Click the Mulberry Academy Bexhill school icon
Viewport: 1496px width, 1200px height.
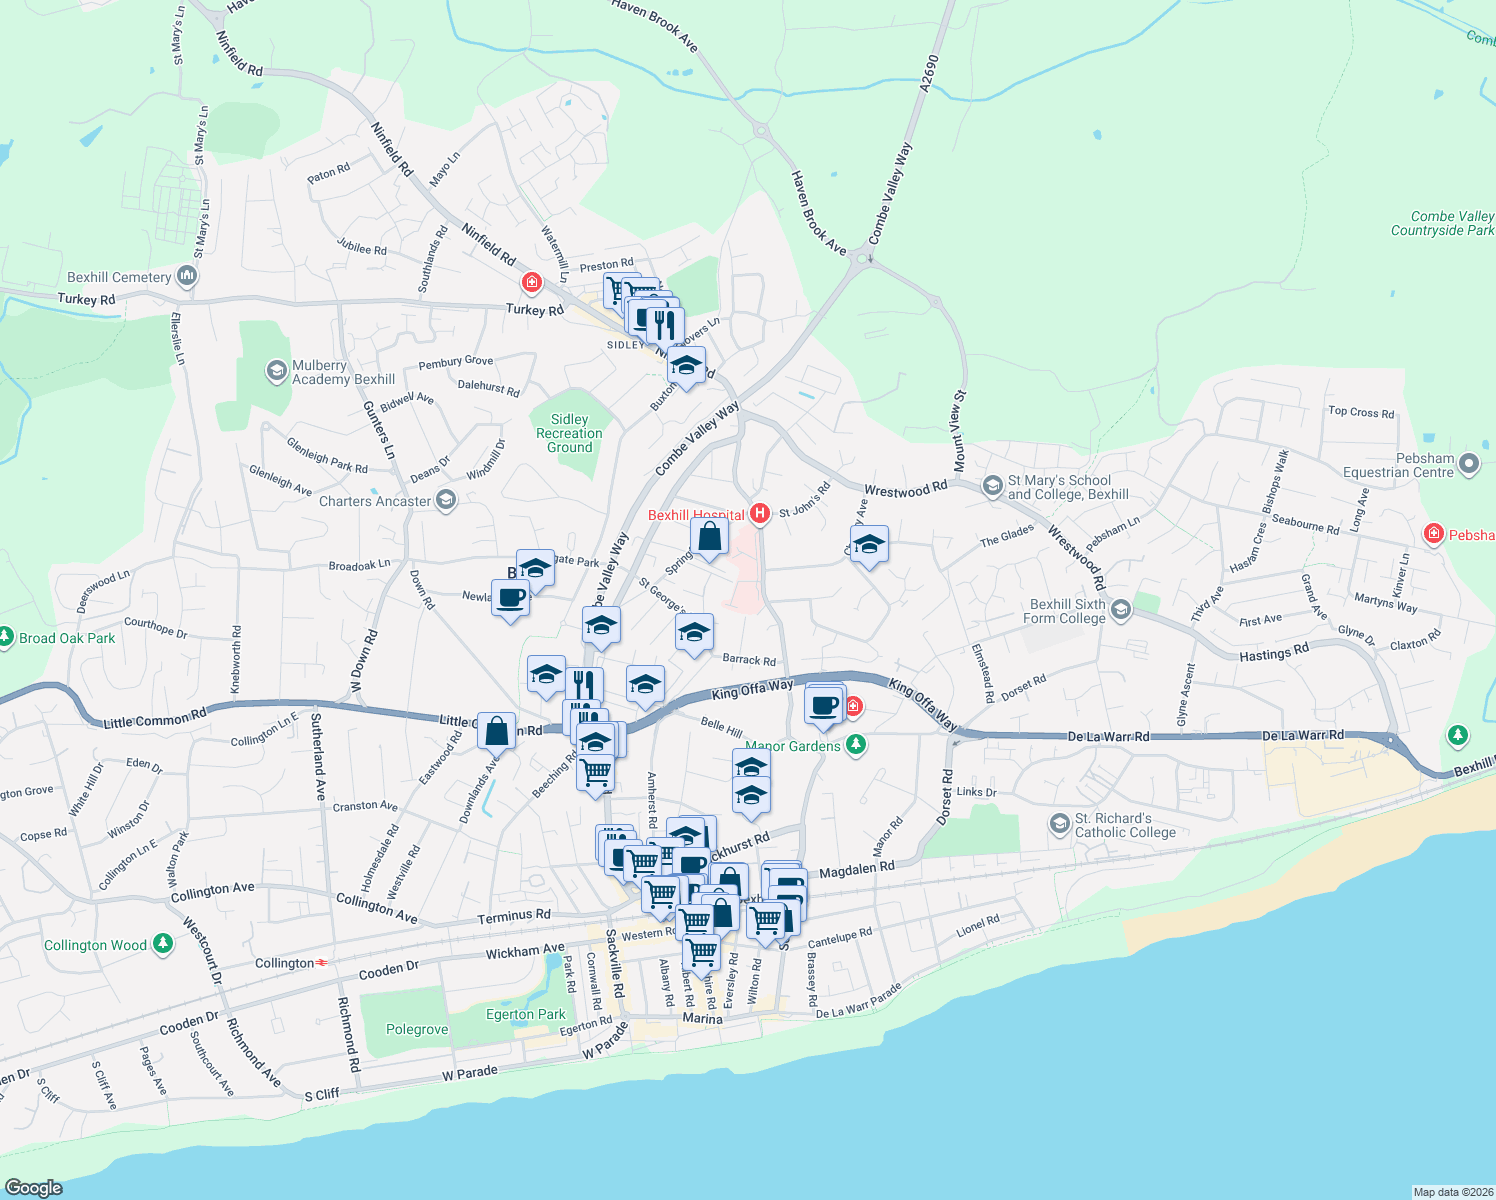(x=277, y=372)
